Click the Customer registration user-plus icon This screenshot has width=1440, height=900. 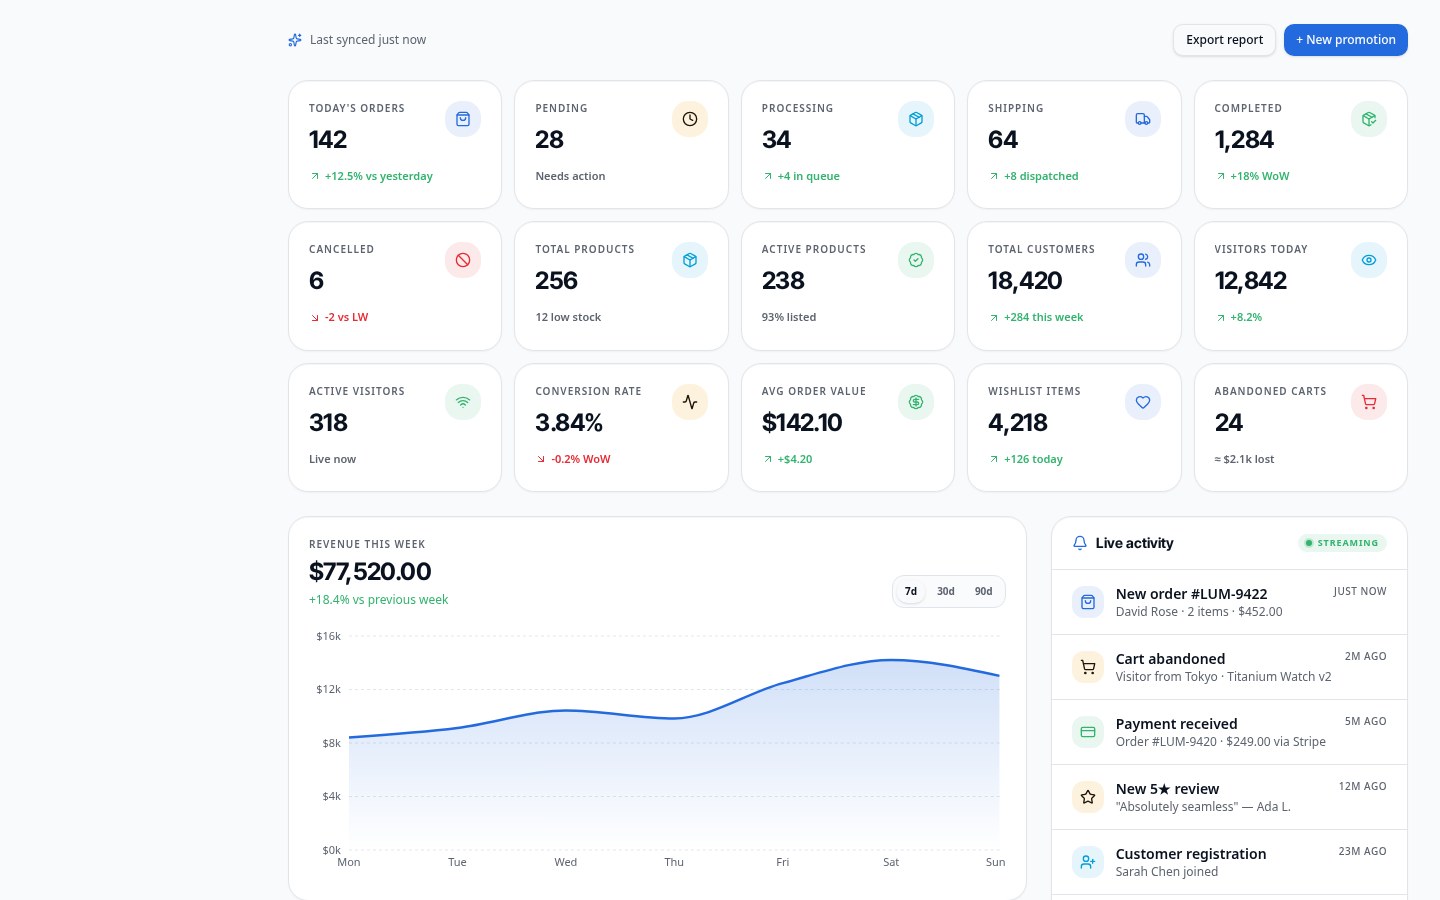tap(1088, 862)
